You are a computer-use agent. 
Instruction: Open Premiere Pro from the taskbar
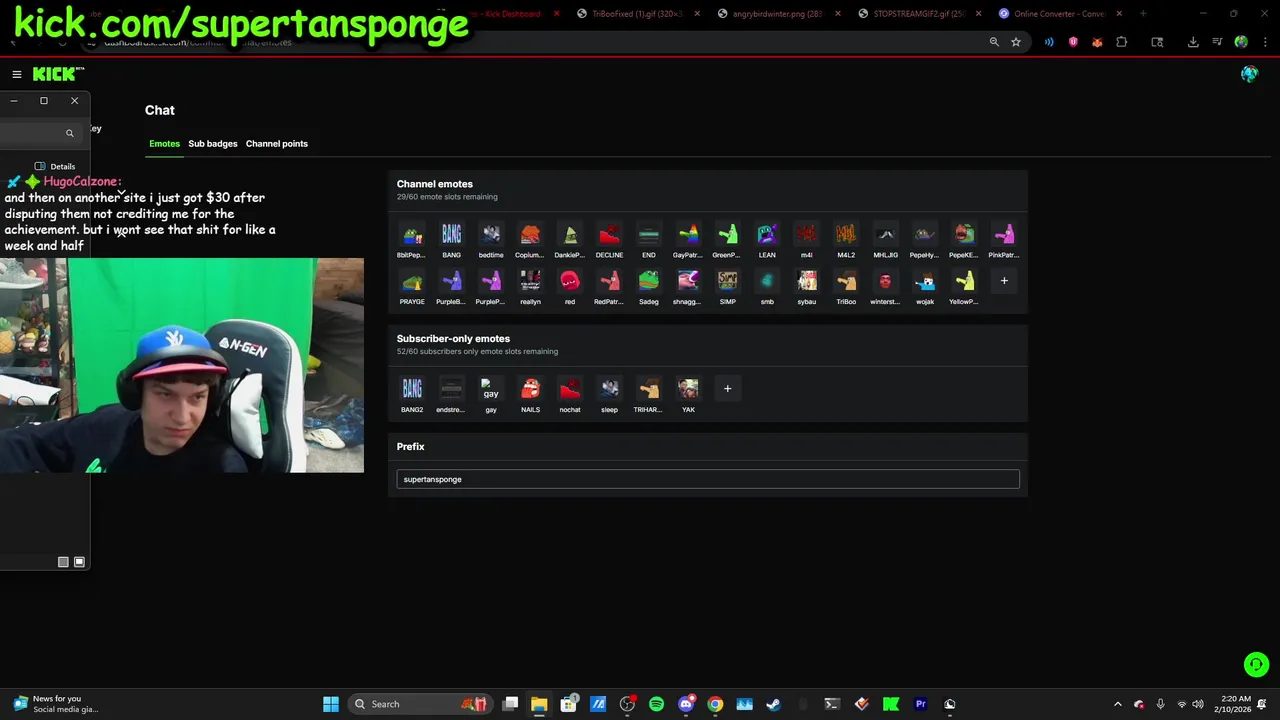coord(920,704)
